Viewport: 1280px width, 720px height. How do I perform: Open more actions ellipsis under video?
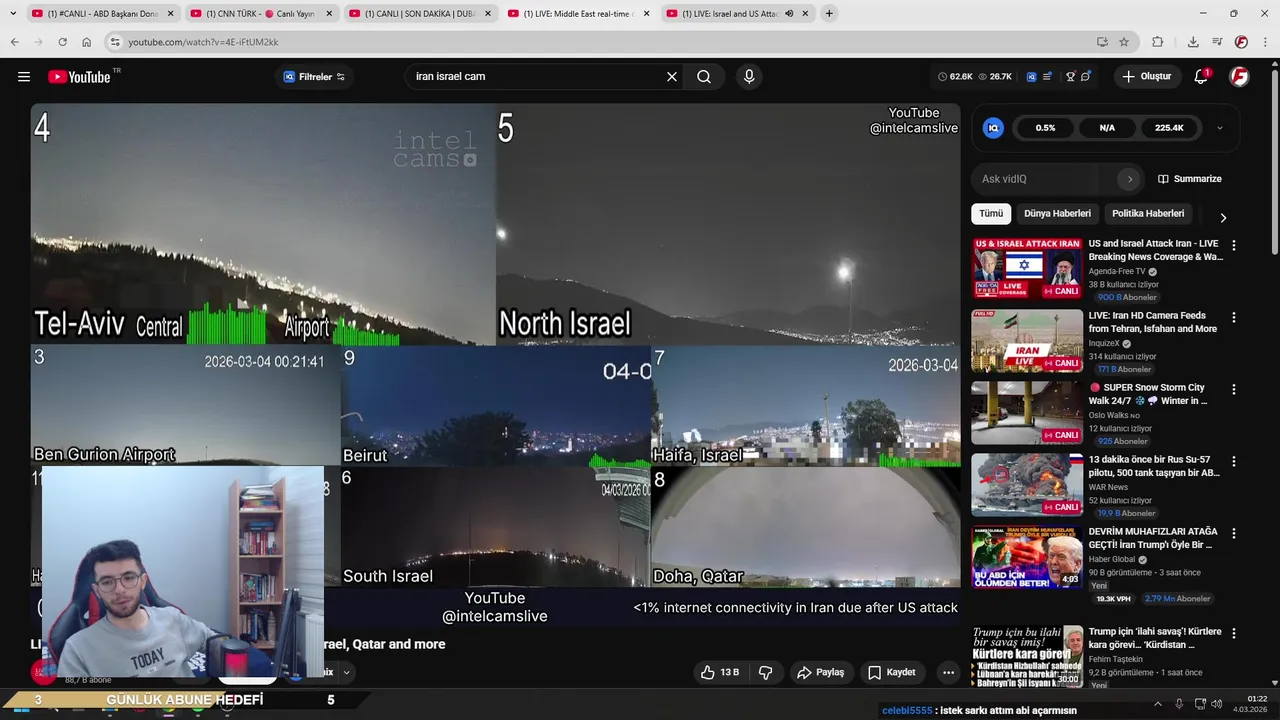948,672
